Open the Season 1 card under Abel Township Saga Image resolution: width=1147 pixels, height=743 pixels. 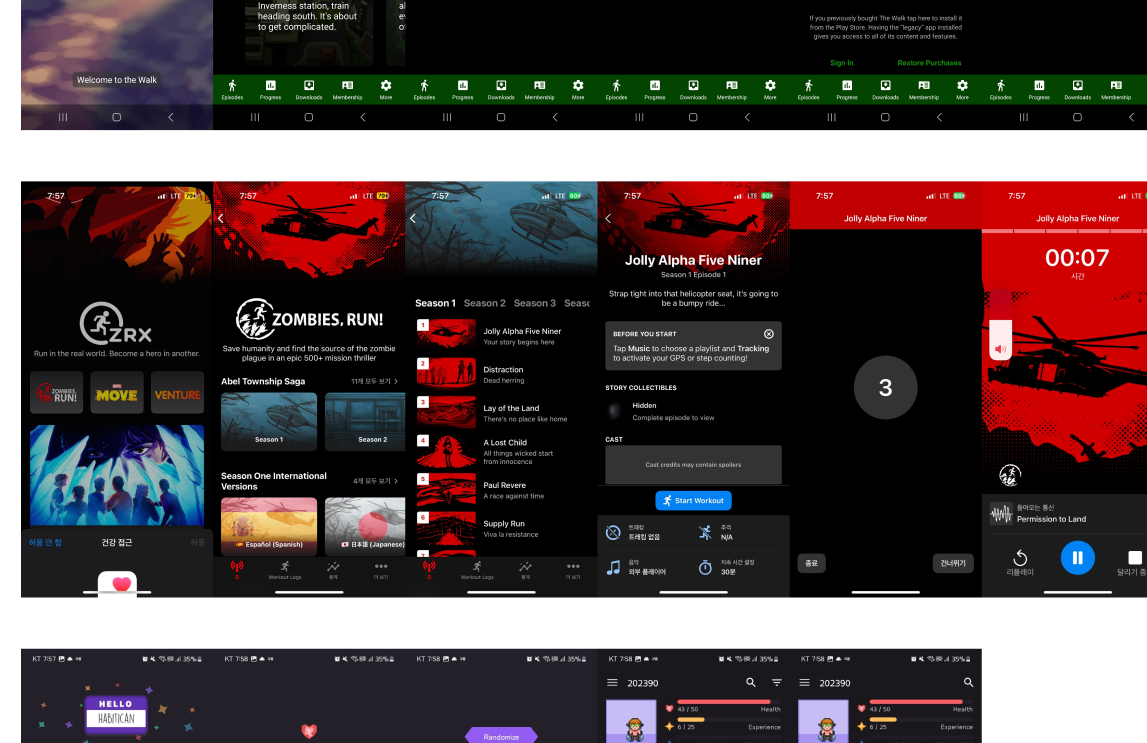(269, 421)
